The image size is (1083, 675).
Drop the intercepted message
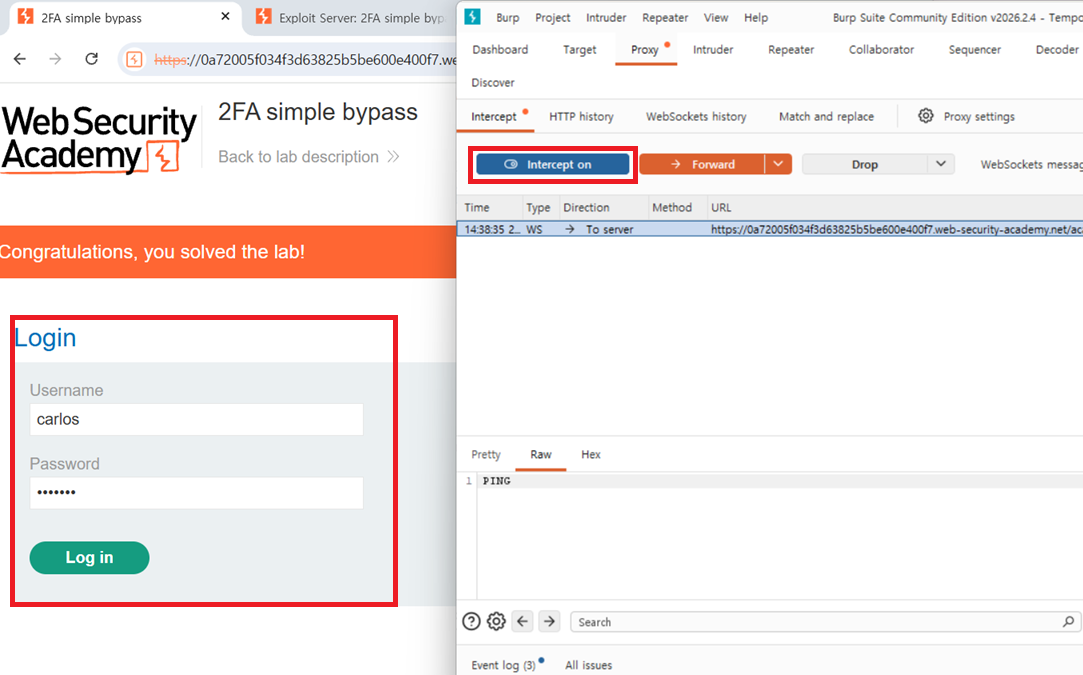pos(864,164)
